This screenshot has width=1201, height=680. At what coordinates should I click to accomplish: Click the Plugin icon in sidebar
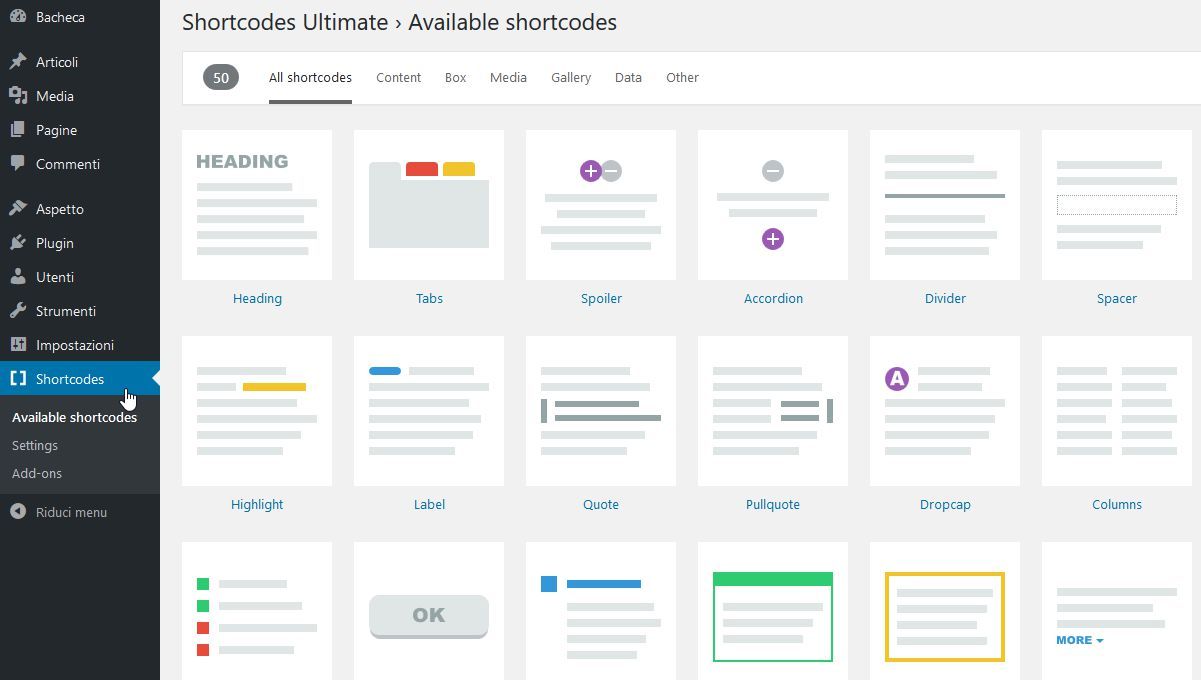click(x=18, y=243)
